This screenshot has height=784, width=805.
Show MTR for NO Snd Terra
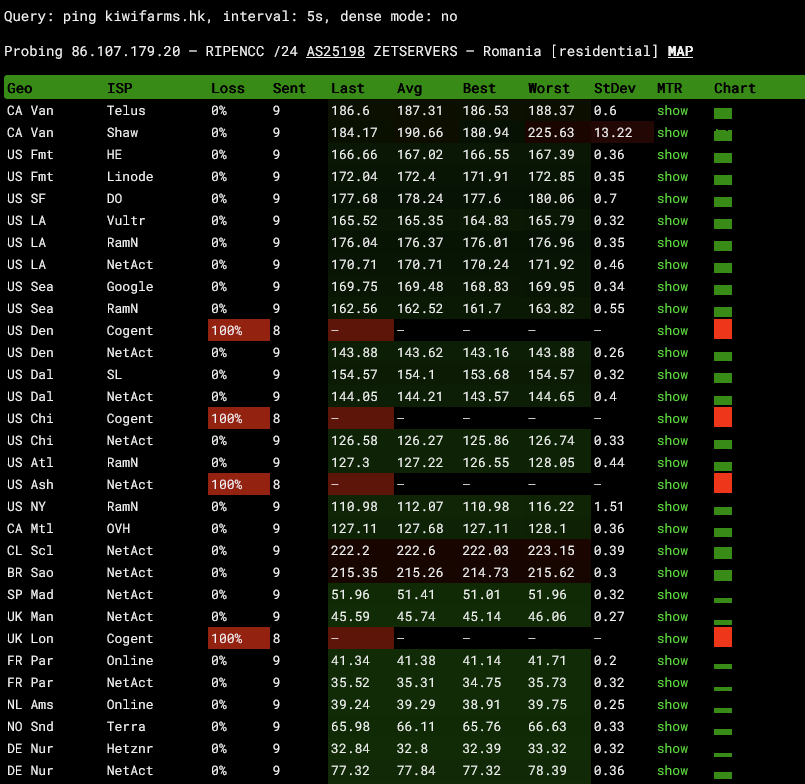(673, 727)
